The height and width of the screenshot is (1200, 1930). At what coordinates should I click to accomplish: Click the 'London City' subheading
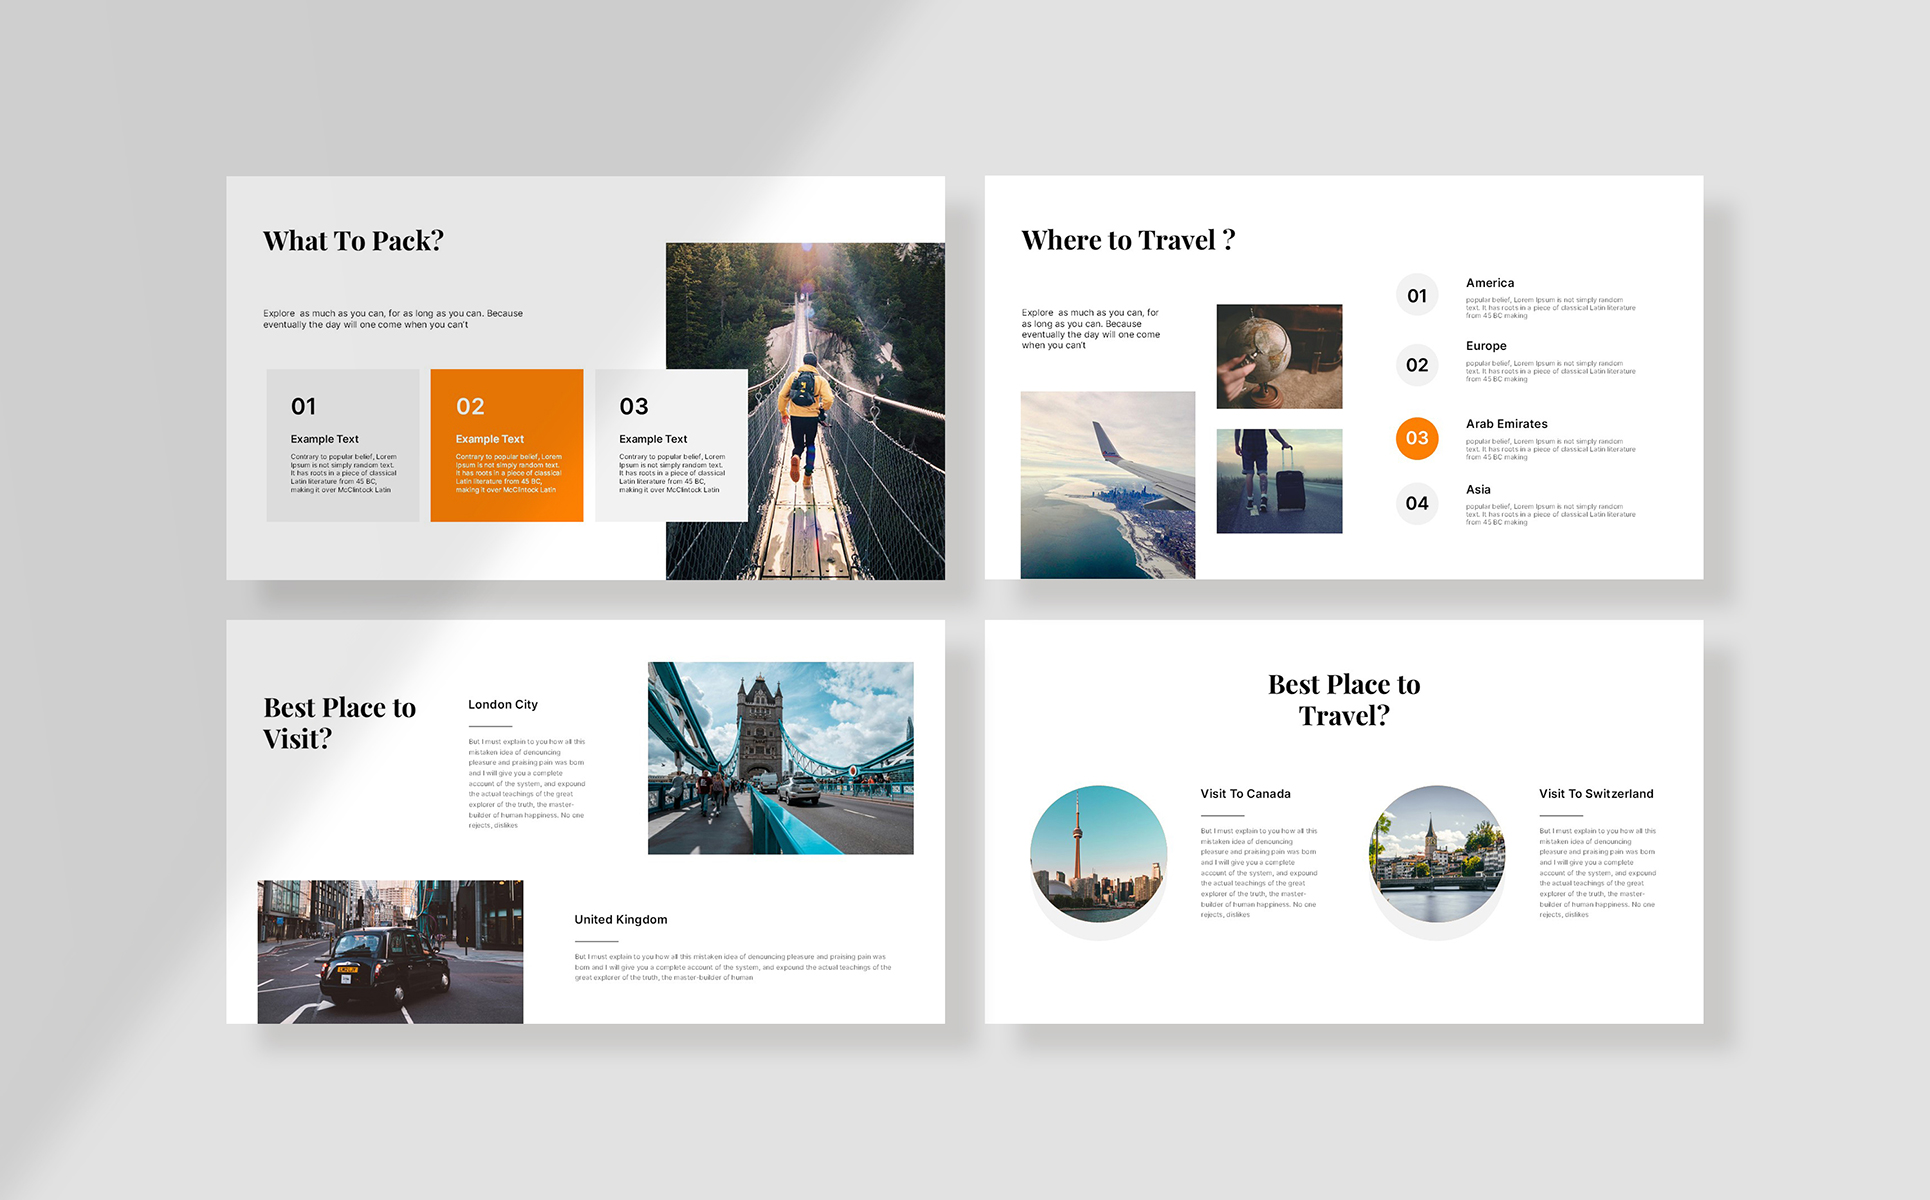(502, 705)
